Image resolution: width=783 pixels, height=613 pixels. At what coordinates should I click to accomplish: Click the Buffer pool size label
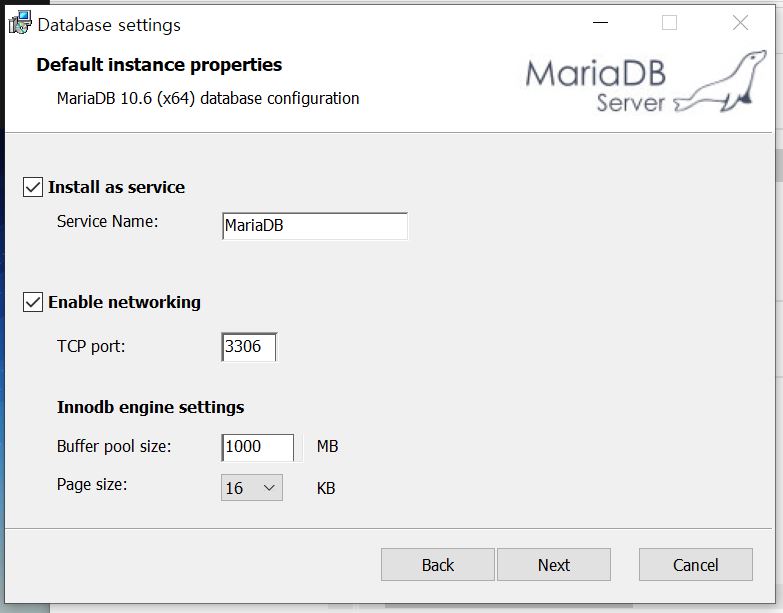(114, 446)
